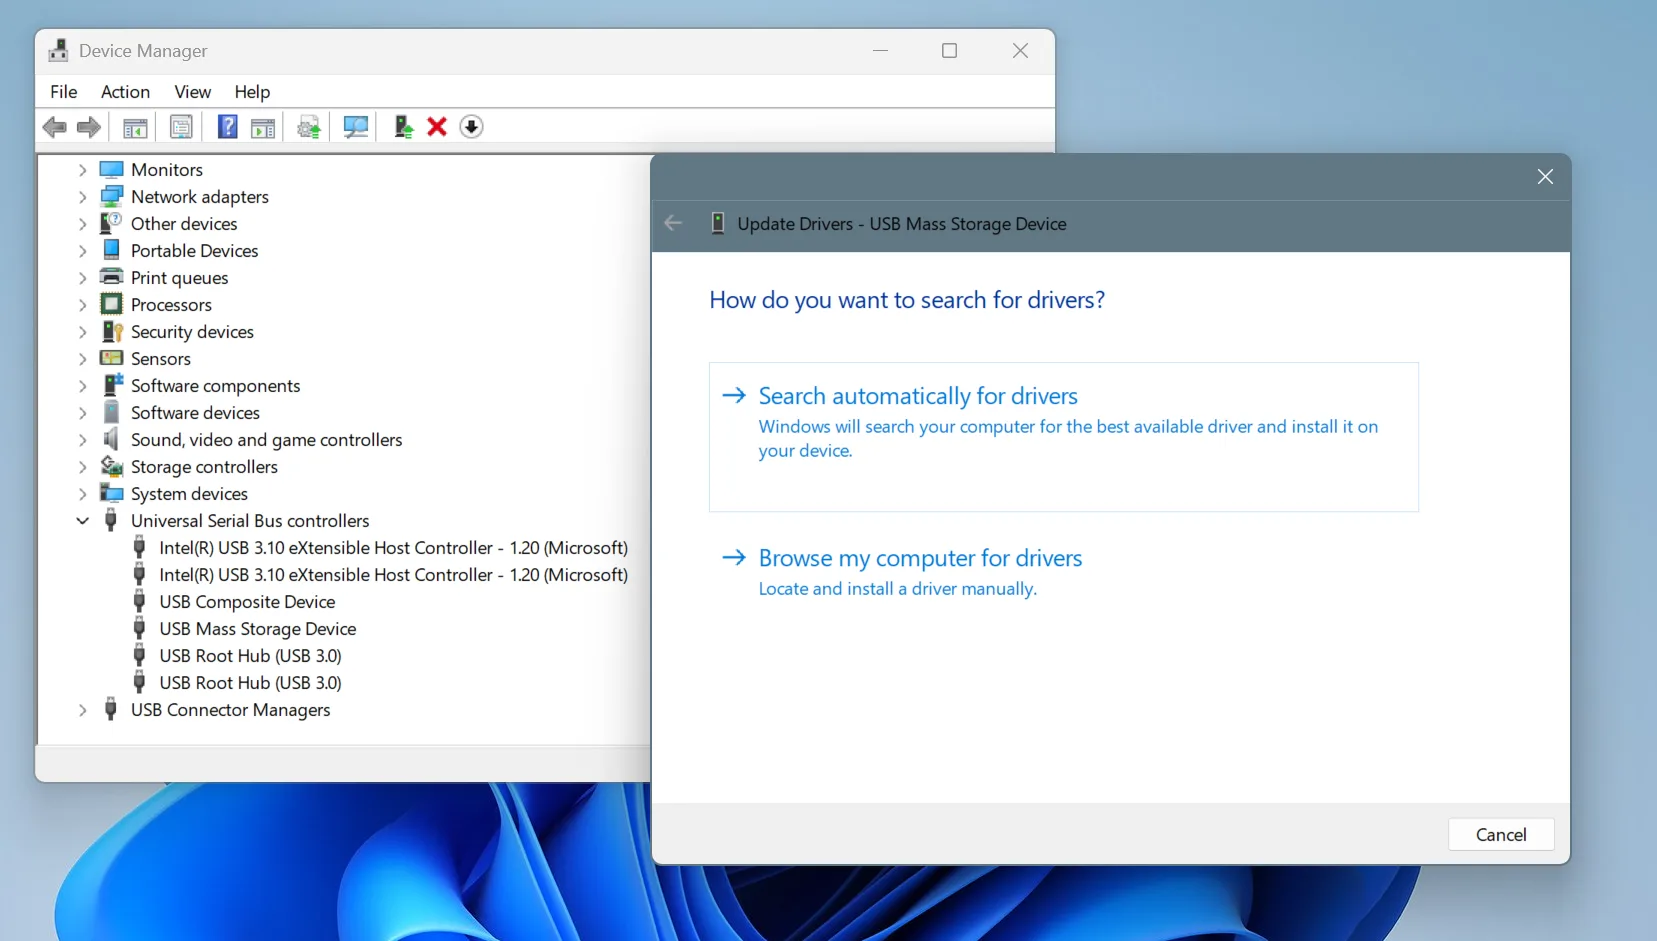Viewport: 1657px width, 941px height.
Task: Click the back arrow in Update Drivers dialog
Action: tap(674, 223)
